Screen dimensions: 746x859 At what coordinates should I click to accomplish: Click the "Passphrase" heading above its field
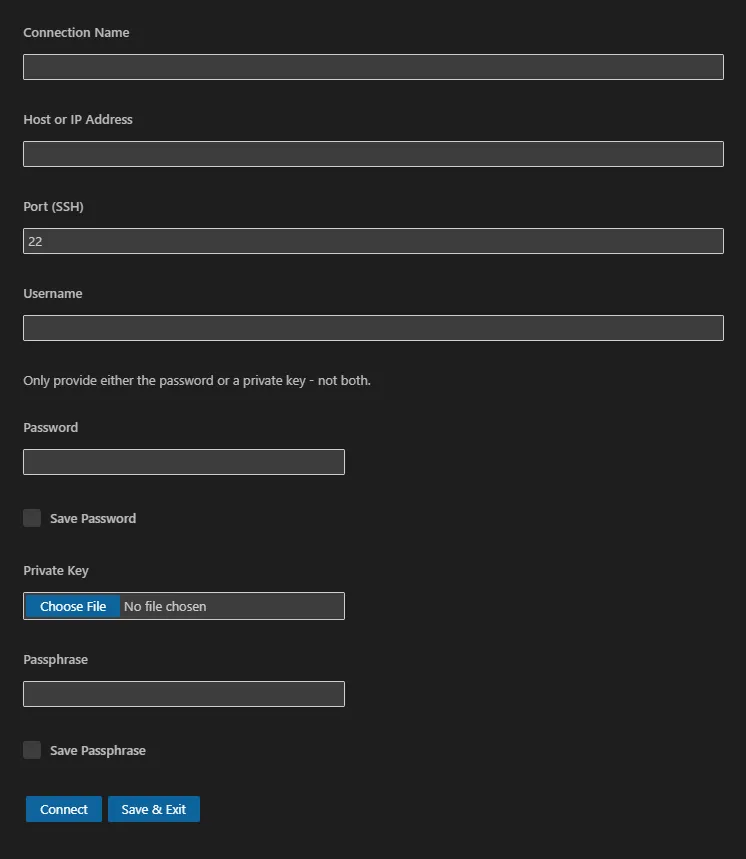pyautogui.click(x=55, y=660)
